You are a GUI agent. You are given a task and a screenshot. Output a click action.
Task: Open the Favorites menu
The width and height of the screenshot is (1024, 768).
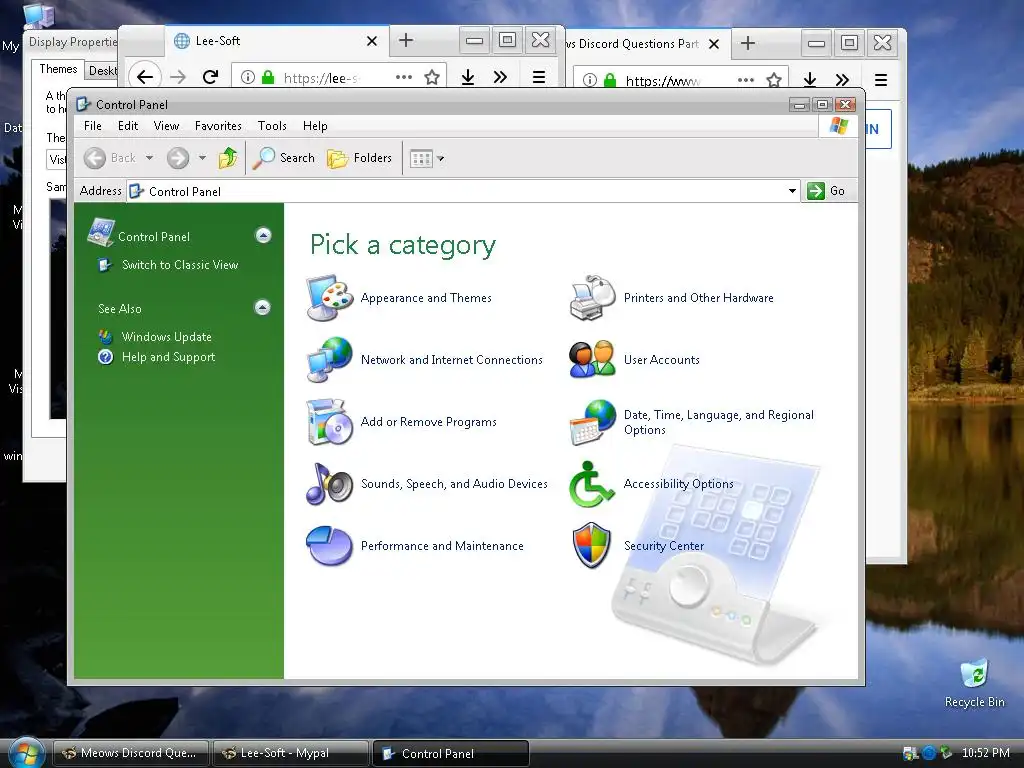218,126
